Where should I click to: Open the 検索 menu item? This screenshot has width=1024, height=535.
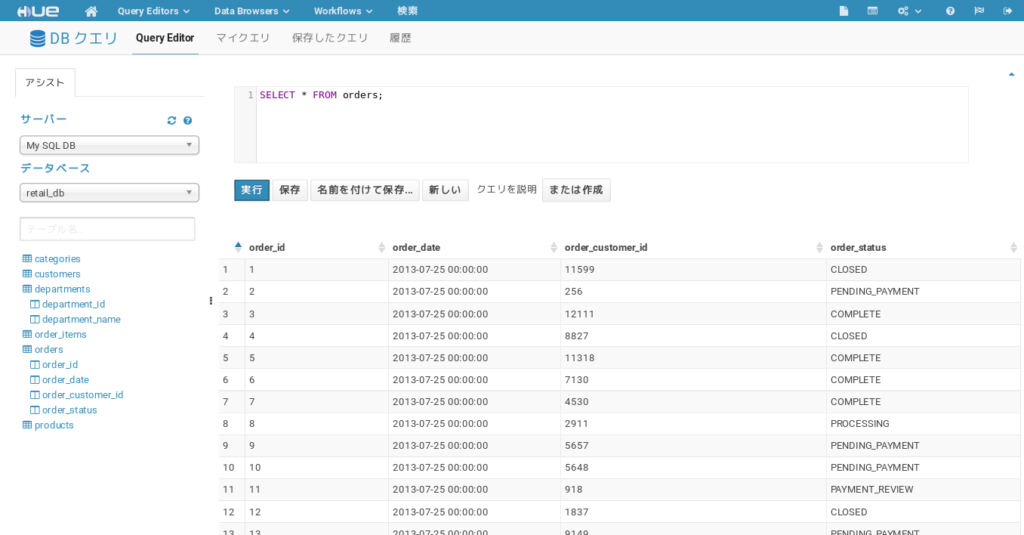click(408, 11)
